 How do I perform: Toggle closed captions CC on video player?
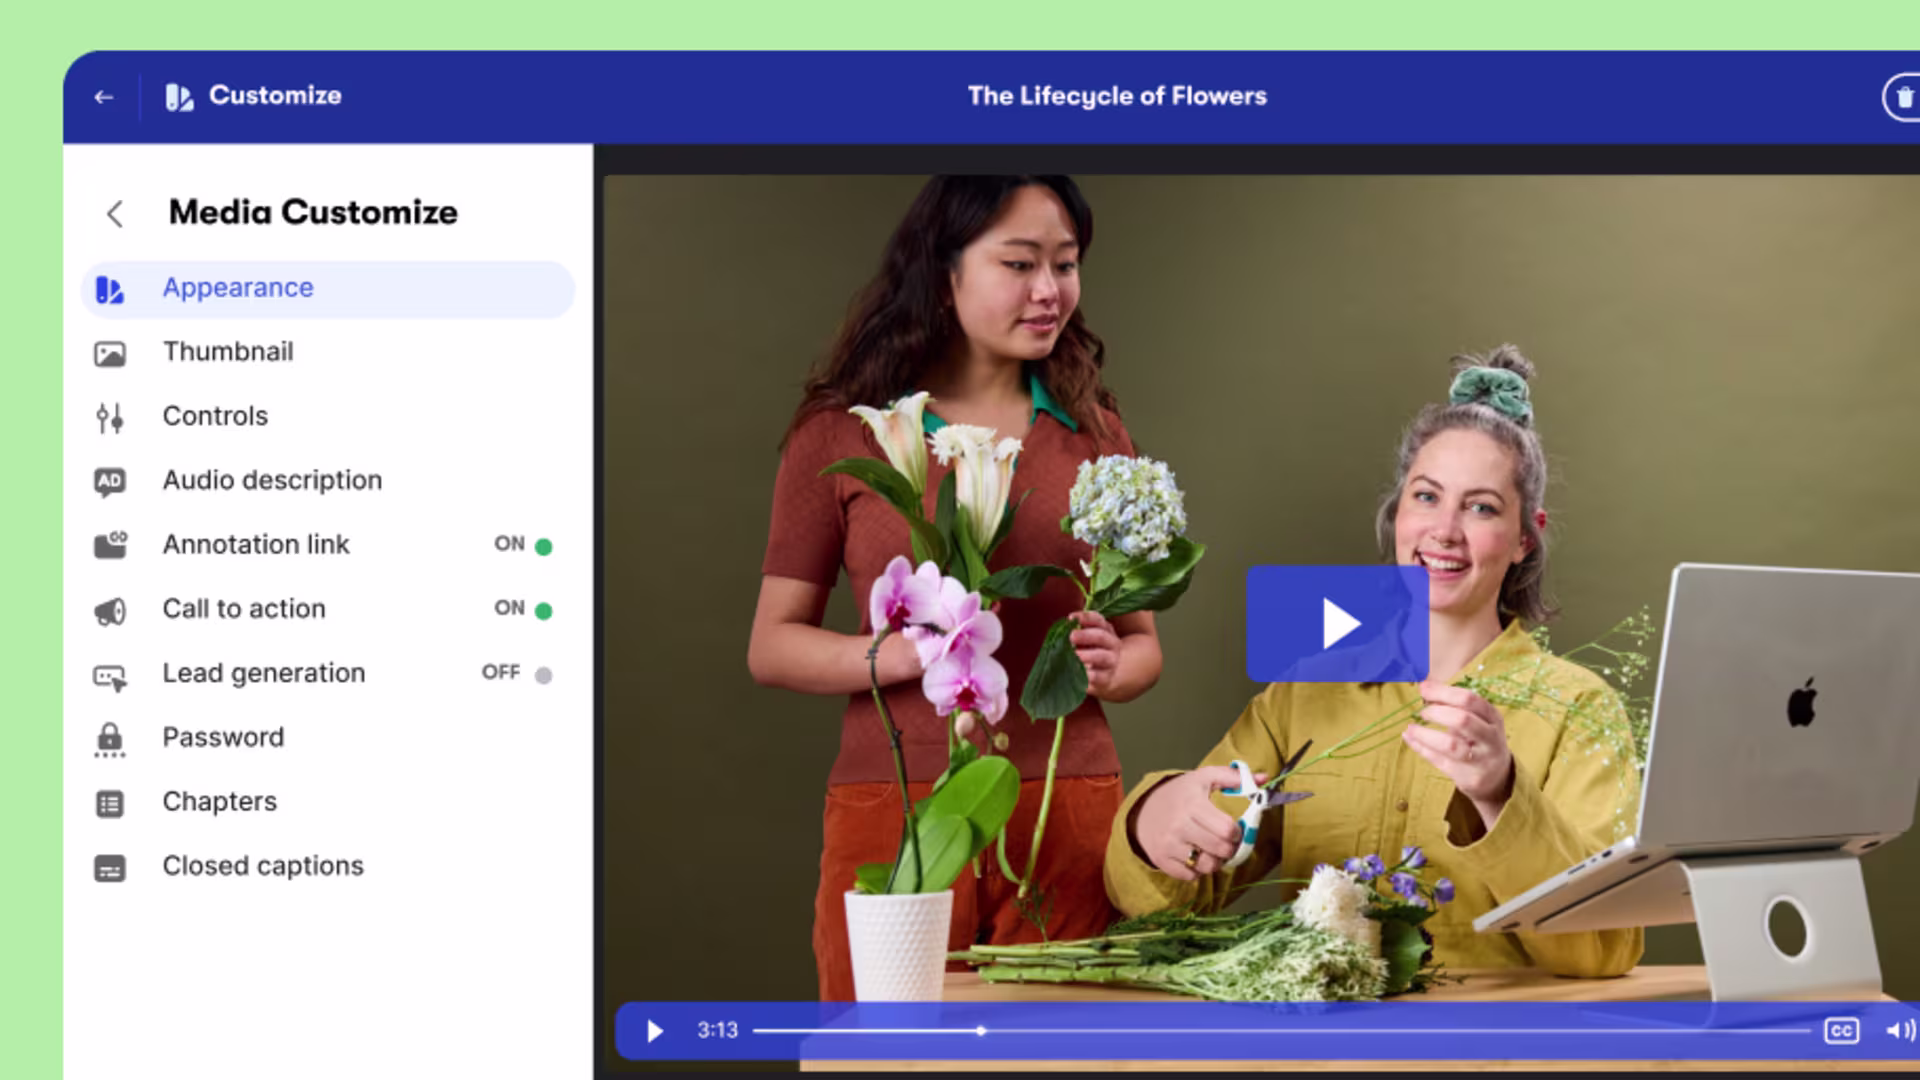1841,1030
